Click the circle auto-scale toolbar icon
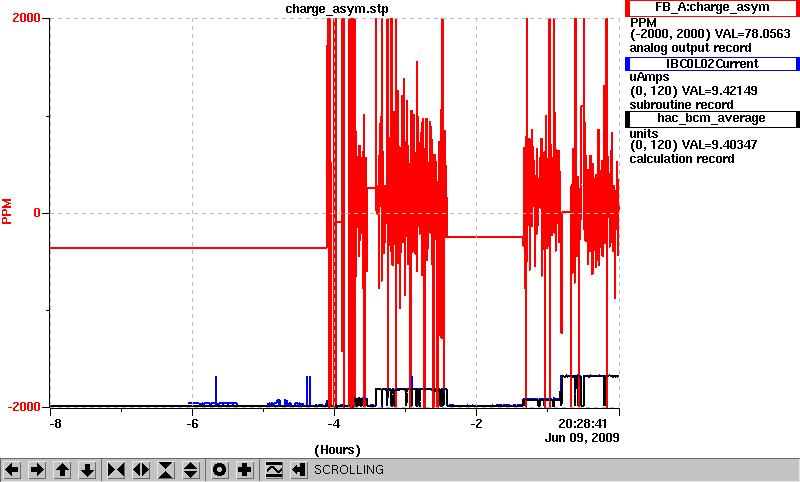Screen dimensions: 800x482 (219, 469)
